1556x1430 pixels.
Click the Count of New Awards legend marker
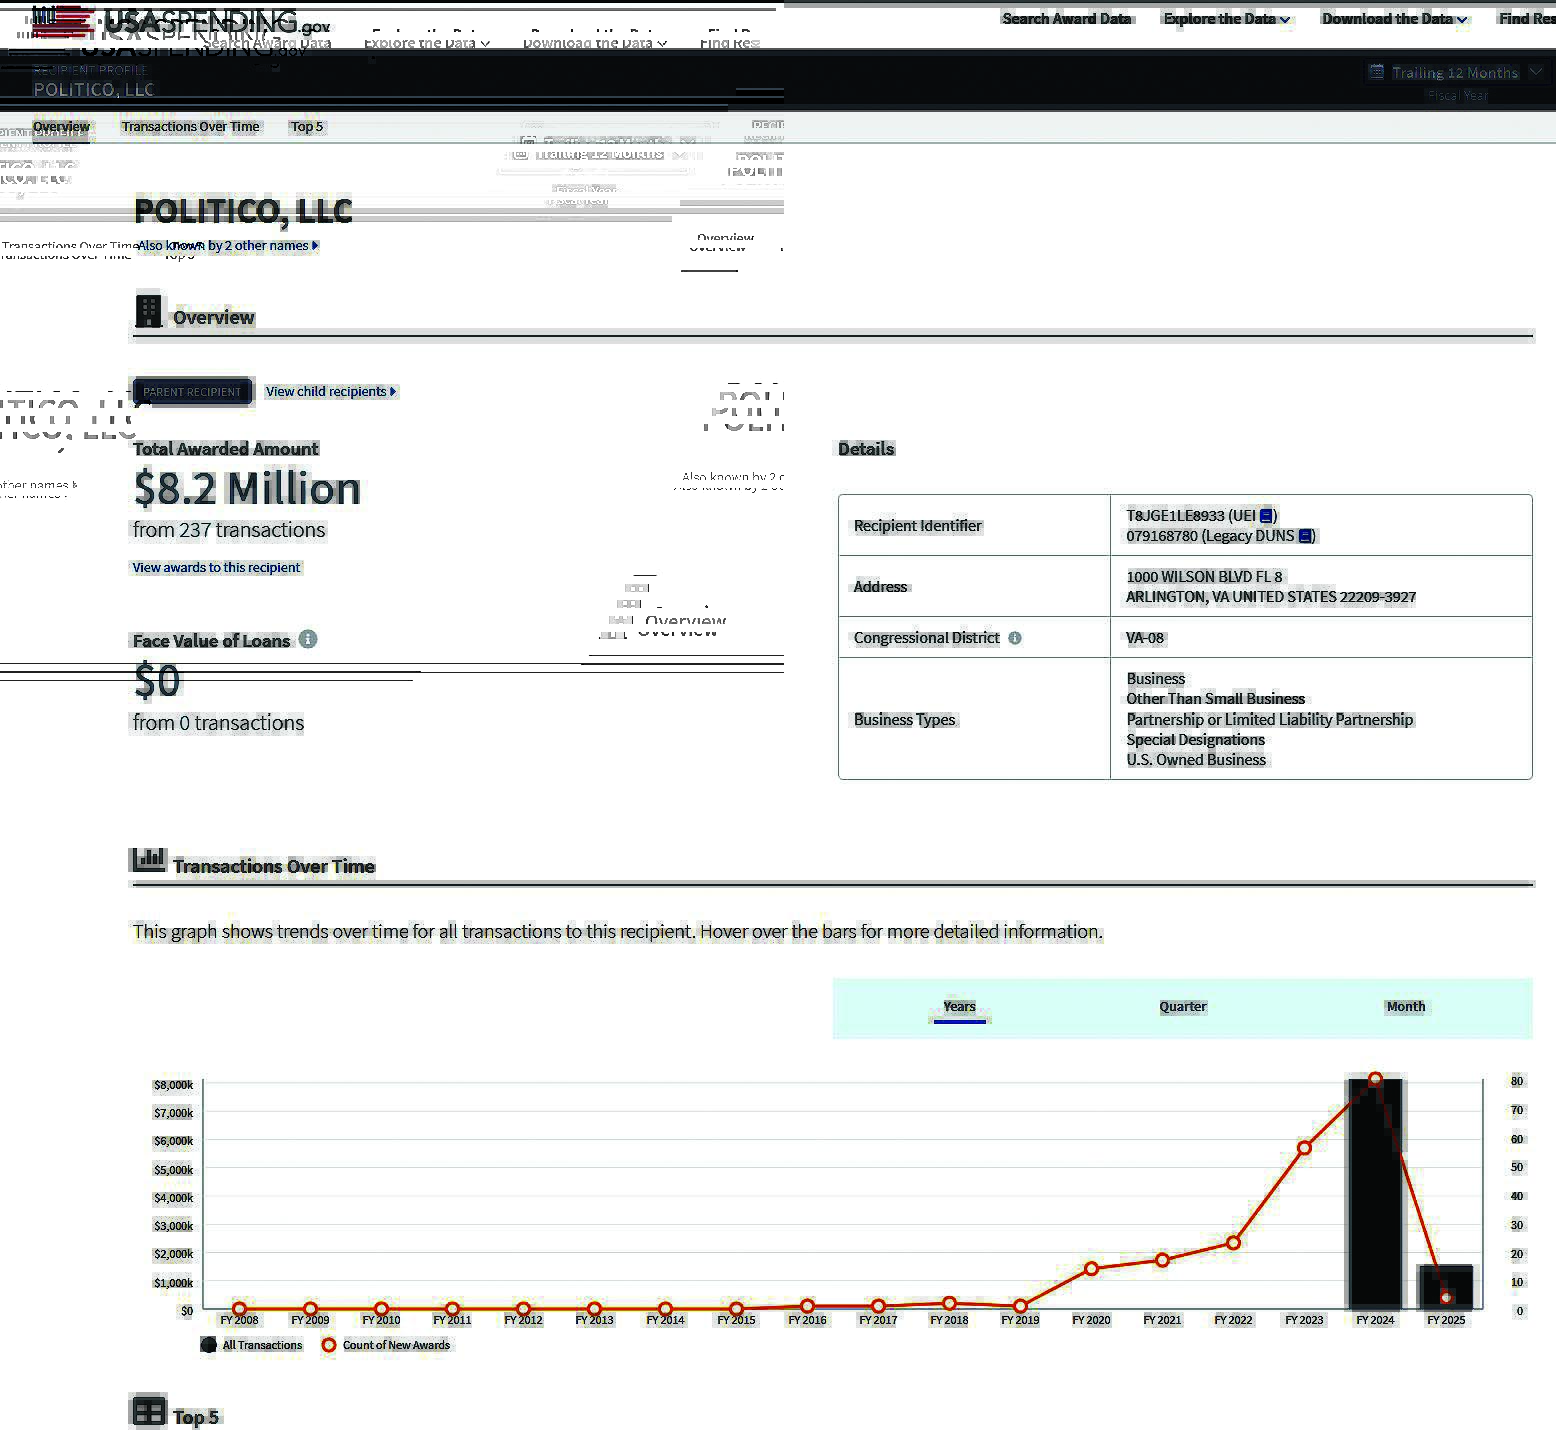(328, 1345)
